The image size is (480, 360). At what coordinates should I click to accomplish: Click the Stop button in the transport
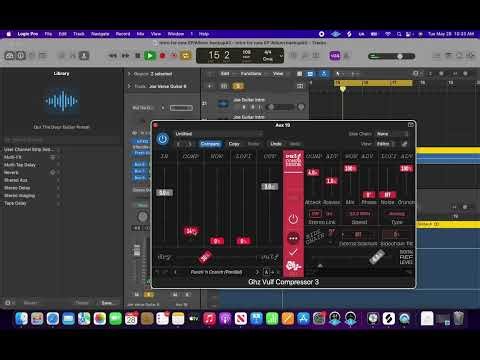(x=137, y=56)
